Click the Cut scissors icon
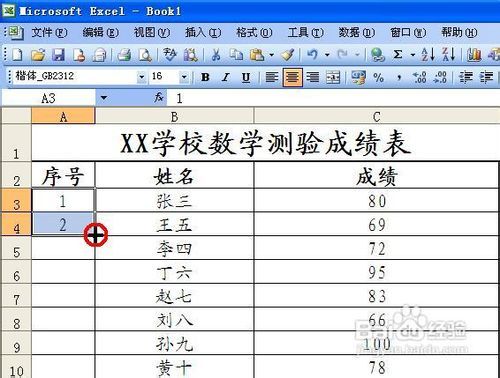The image size is (500, 378). pos(216,55)
